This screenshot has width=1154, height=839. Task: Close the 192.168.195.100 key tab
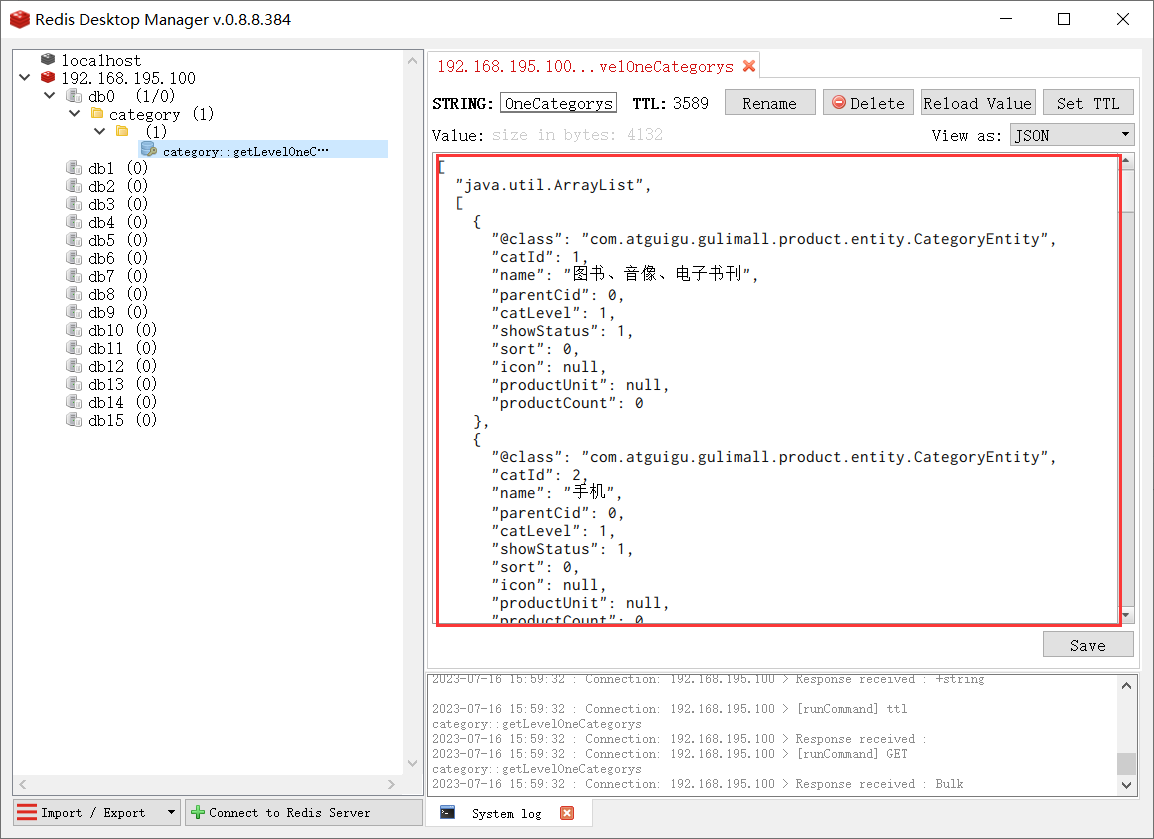748,67
